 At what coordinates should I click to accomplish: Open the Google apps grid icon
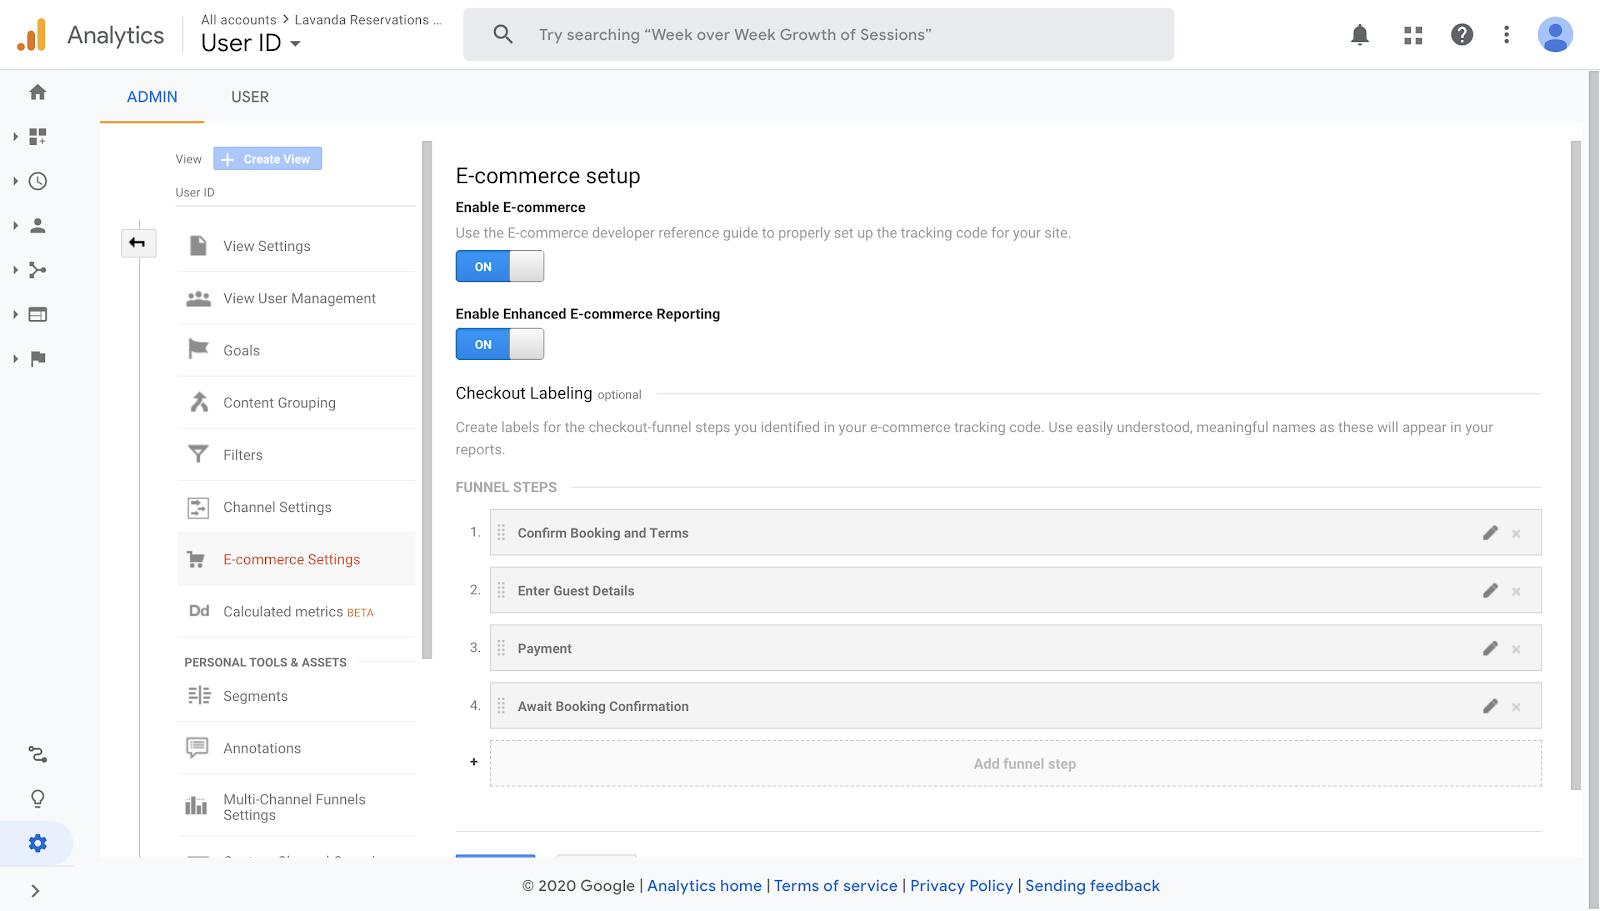click(x=1413, y=35)
